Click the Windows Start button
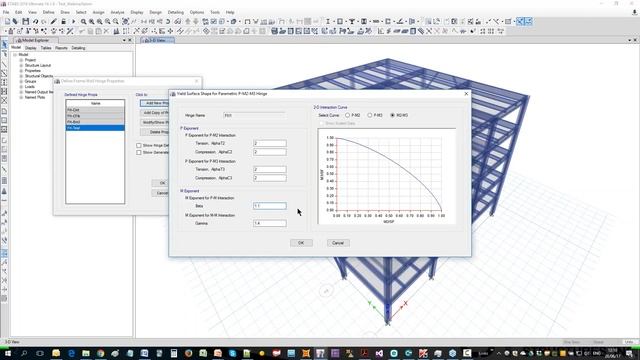Image resolution: width=640 pixels, height=360 pixels. 8,353
